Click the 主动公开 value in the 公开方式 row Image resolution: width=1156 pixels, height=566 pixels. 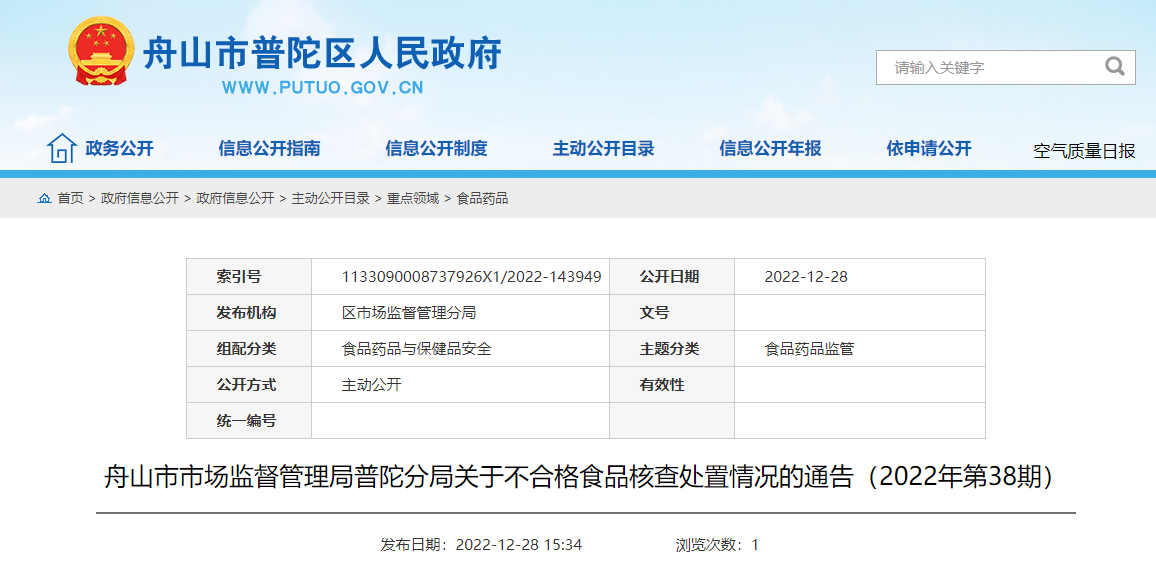point(372,385)
